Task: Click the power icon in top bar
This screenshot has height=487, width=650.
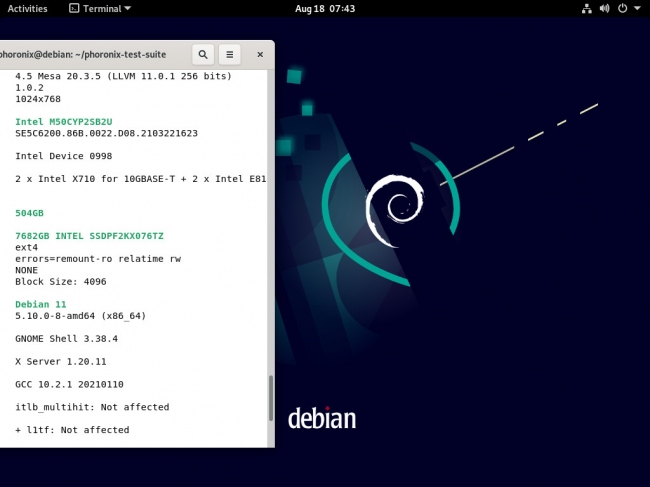Action: tap(622, 8)
